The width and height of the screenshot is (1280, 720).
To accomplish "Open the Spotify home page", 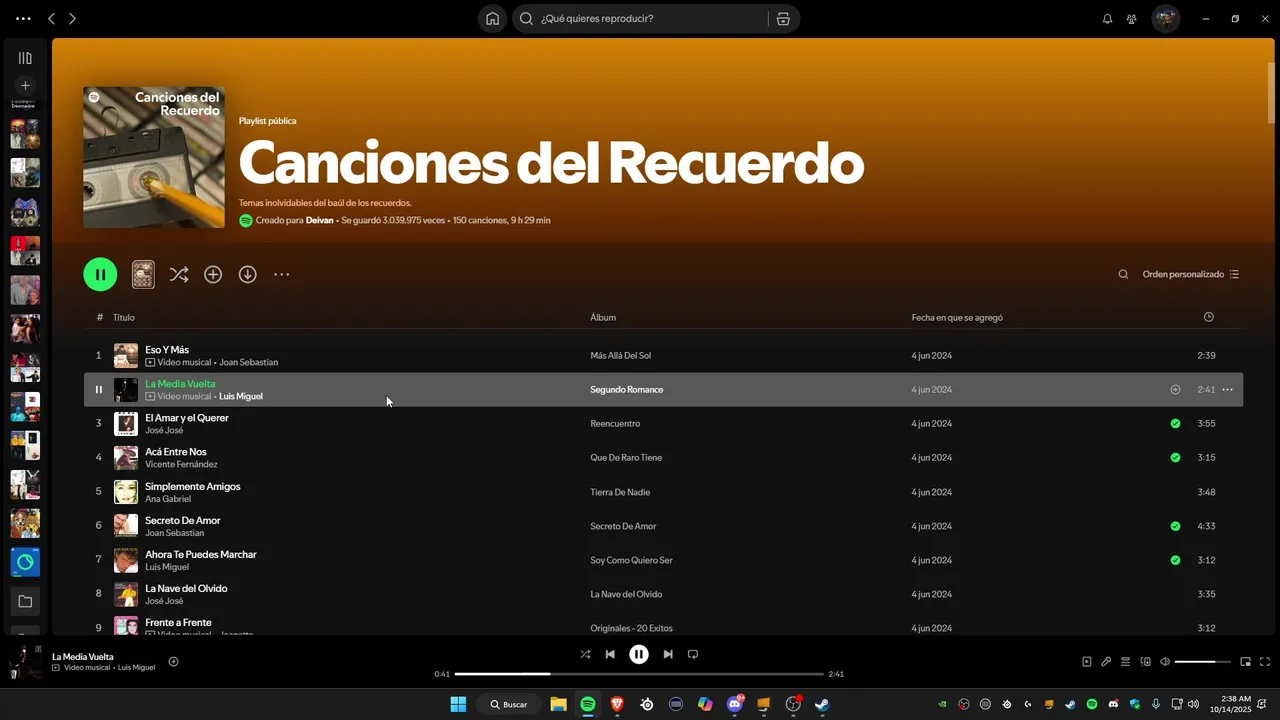I will pyautogui.click(x=492, y=19).
